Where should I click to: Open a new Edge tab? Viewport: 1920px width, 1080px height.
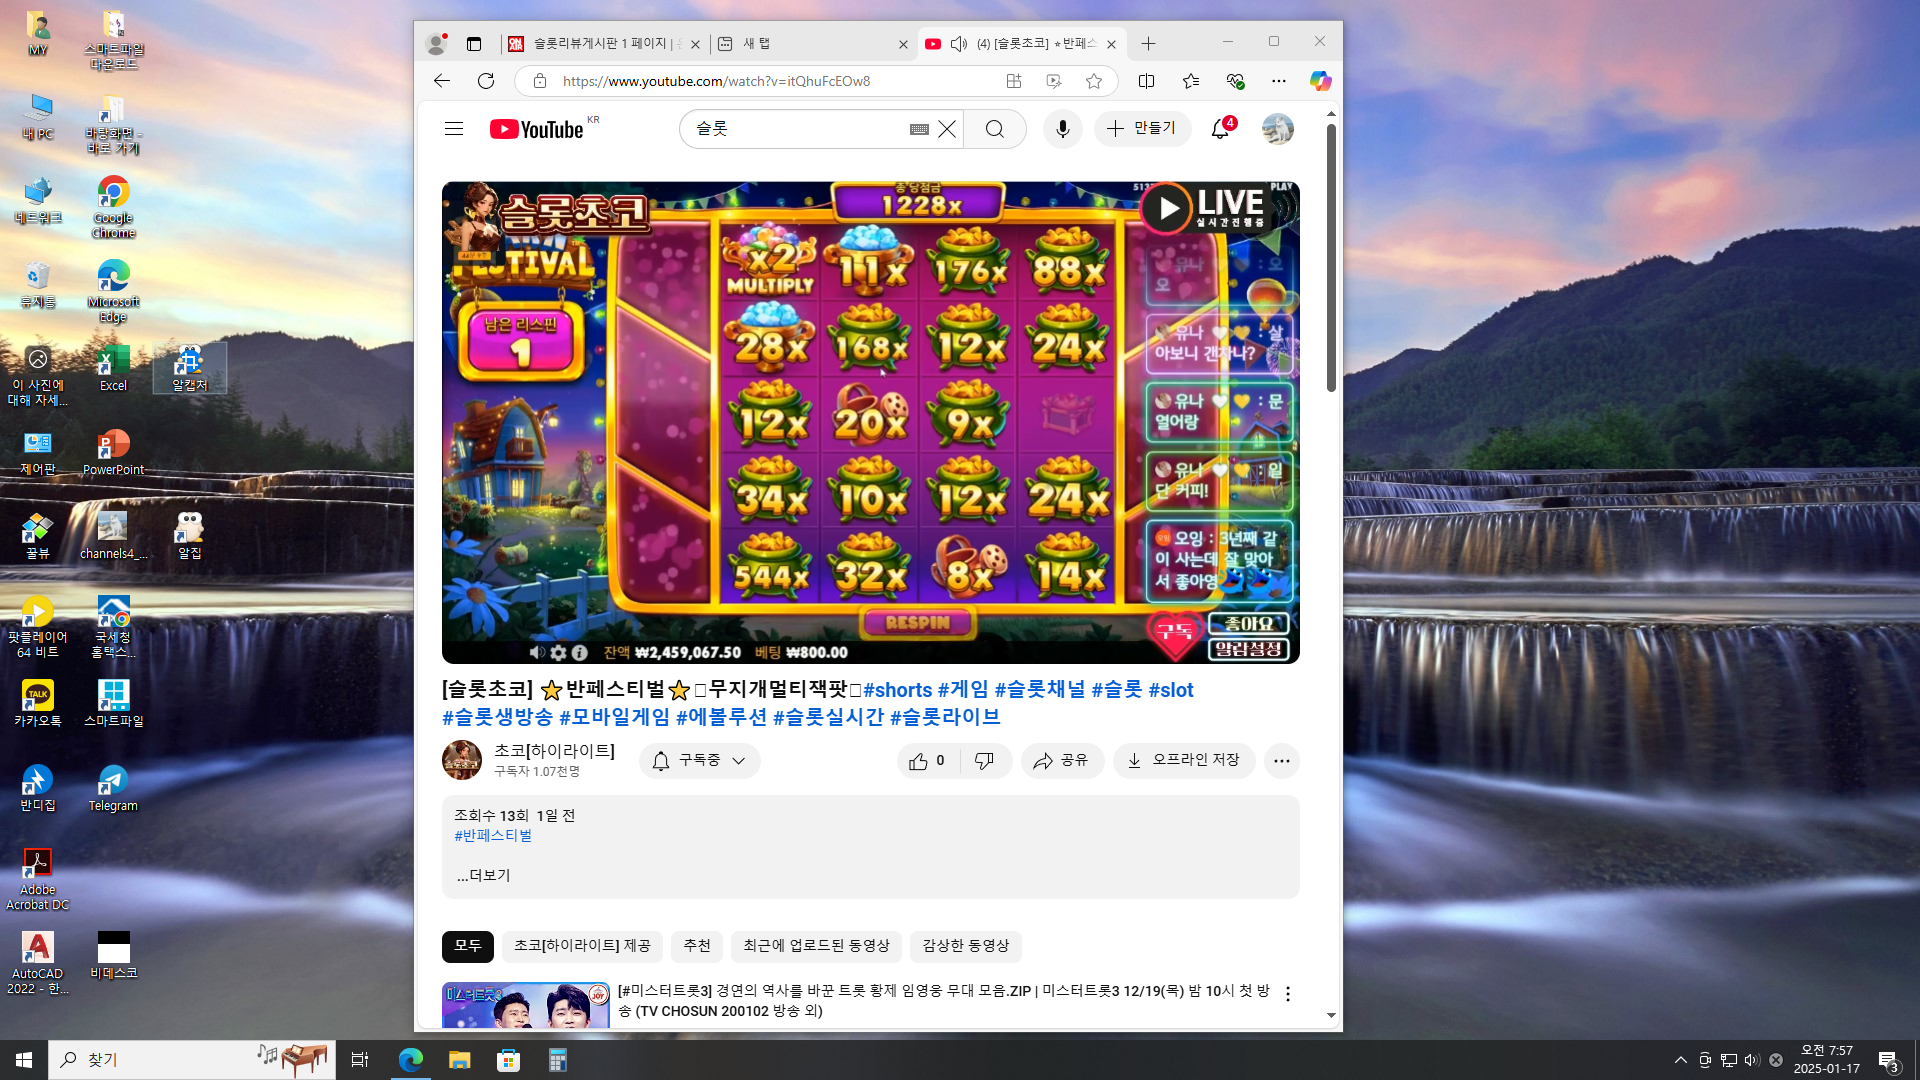1149,44
